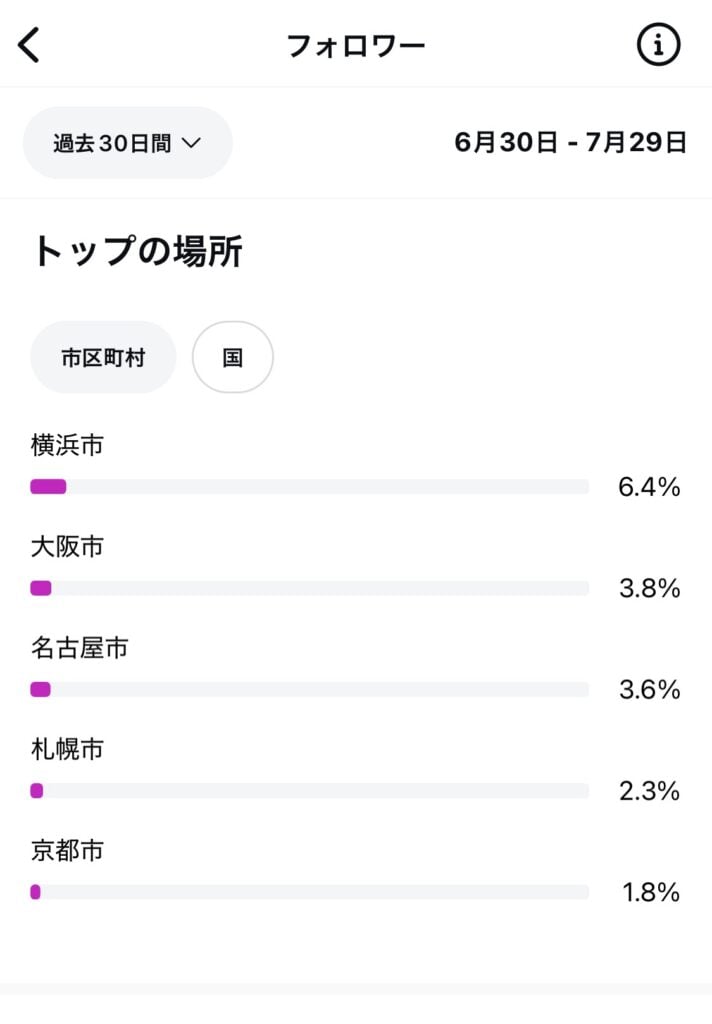The image size is (712, 1024).
Task: Choose the 名古屋市 location label
Action: pos(79,648)
